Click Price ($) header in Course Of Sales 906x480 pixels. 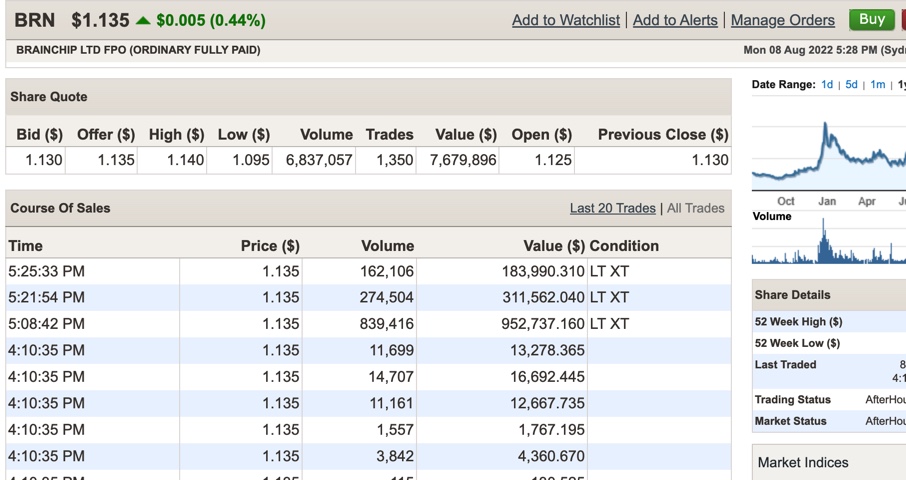pyautogui.click(x=269, y=245)
